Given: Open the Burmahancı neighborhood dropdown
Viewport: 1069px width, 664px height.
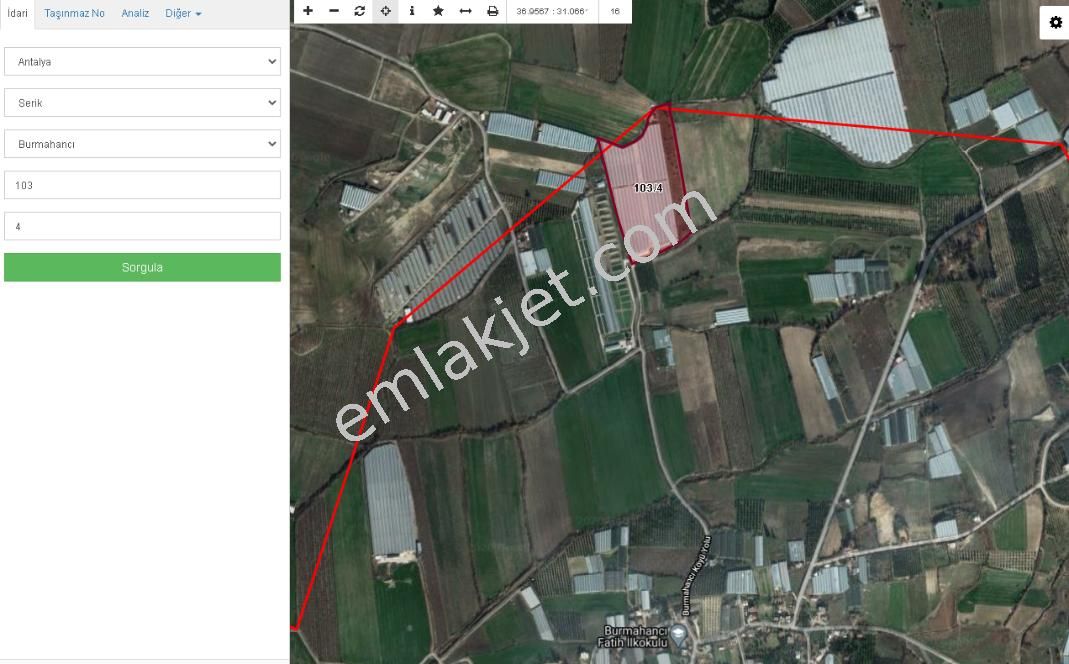Looking at the screenshot, I should coord(142,144).
